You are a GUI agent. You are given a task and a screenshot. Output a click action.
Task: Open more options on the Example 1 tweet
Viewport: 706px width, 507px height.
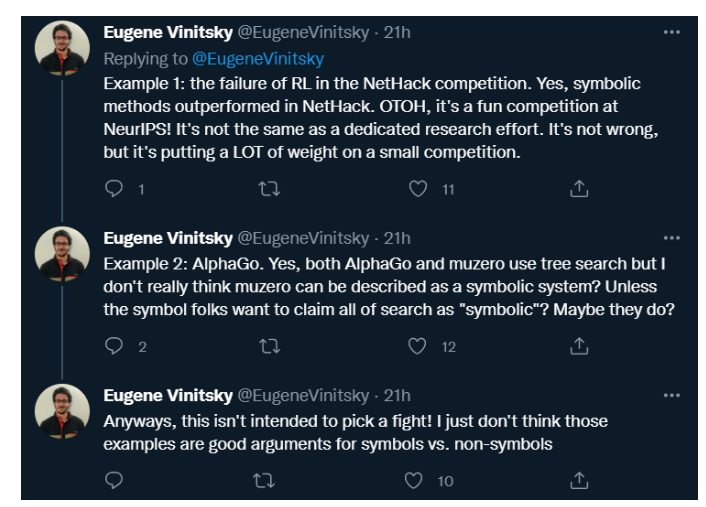(x=671, y=32)
